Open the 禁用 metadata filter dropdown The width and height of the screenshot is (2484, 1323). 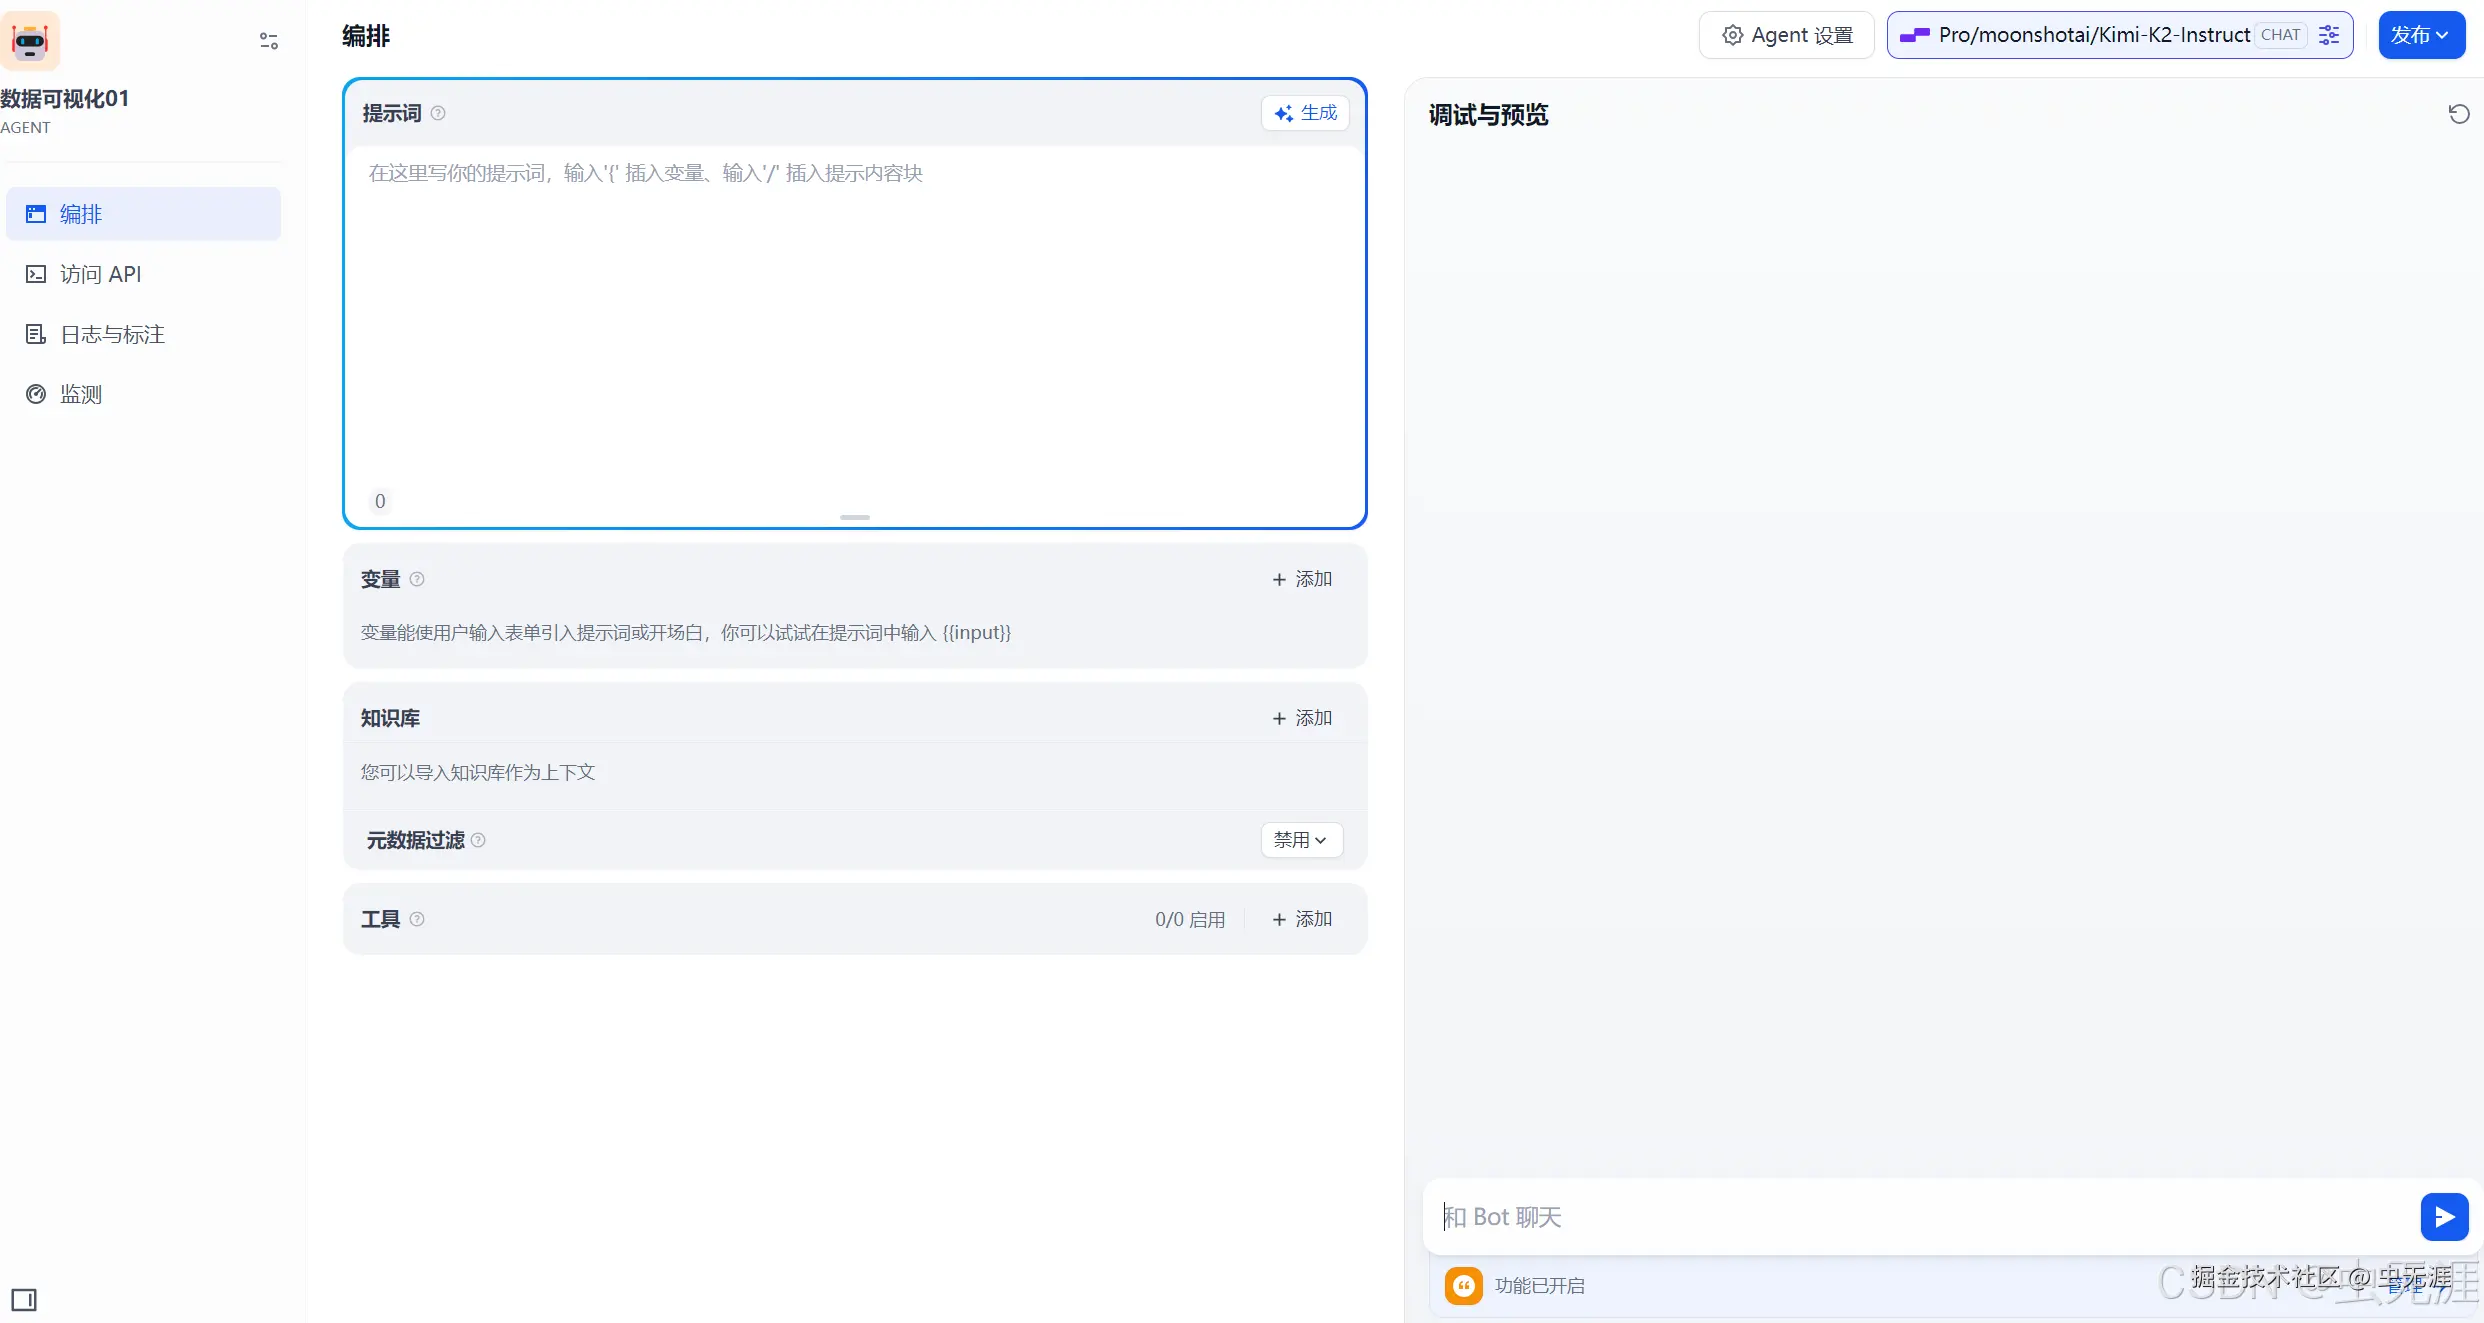(1300, 840)
